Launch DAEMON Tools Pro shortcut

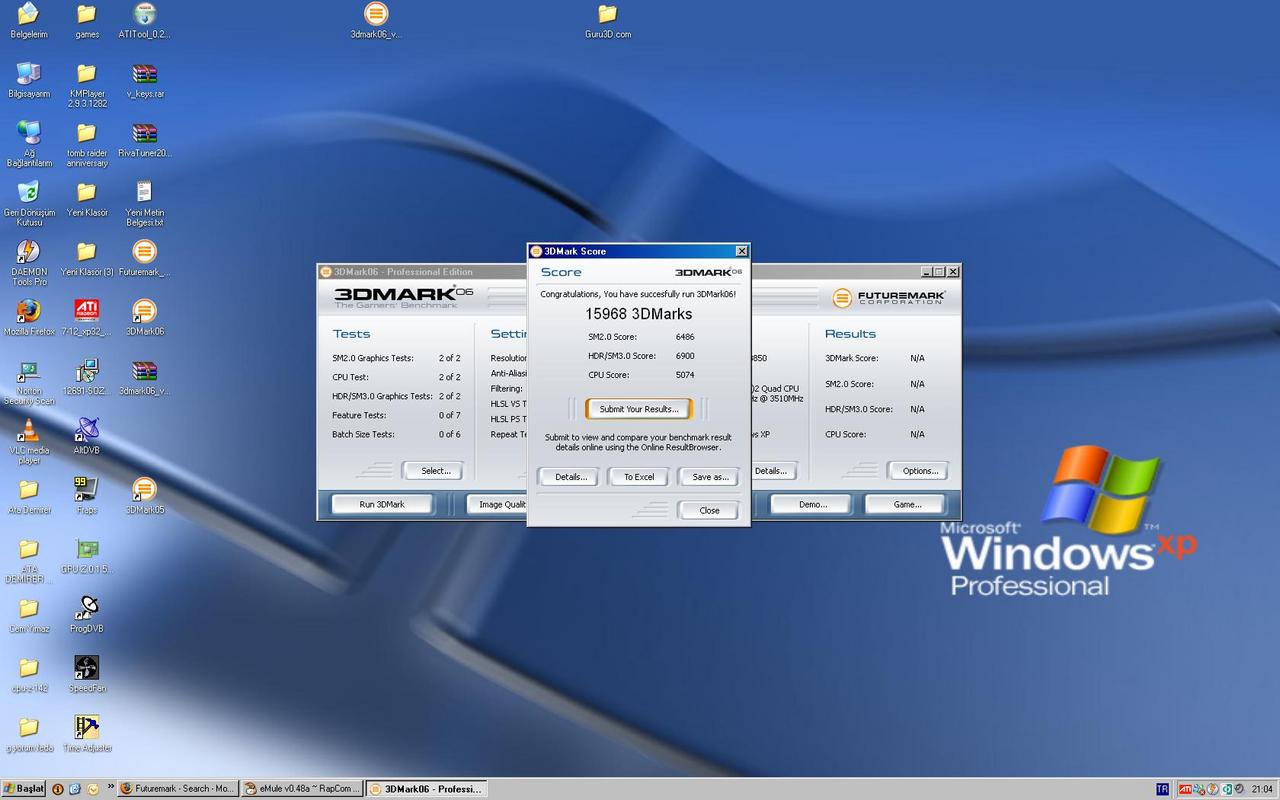point(29,262)
